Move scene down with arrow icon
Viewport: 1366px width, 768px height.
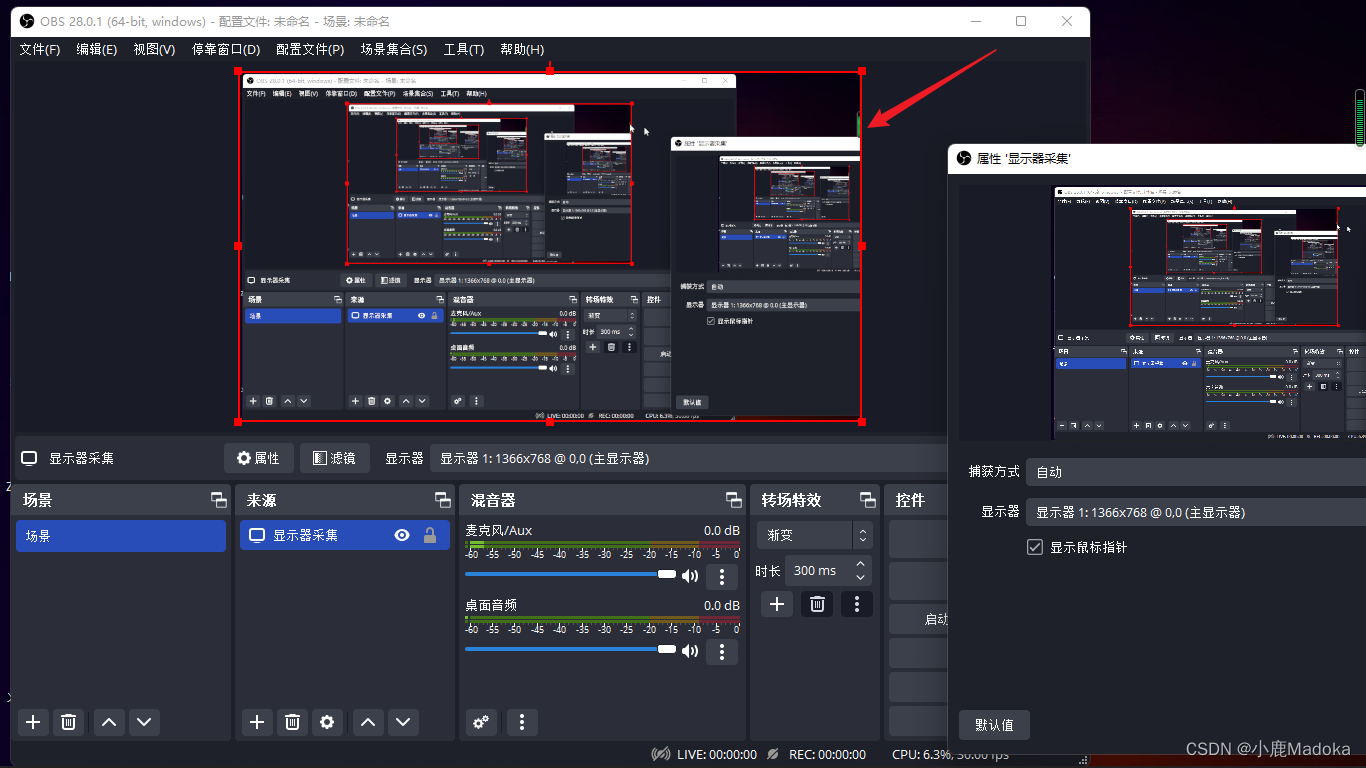[x=144, y=722]
